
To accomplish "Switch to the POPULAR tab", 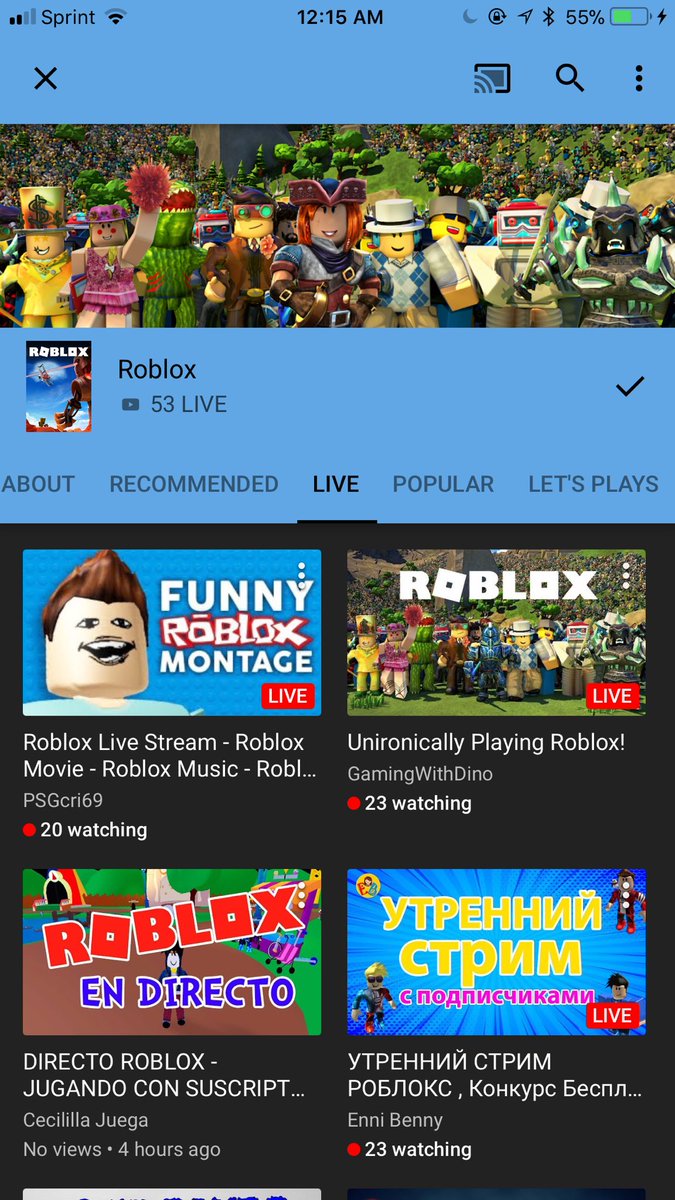I will 443,484.
